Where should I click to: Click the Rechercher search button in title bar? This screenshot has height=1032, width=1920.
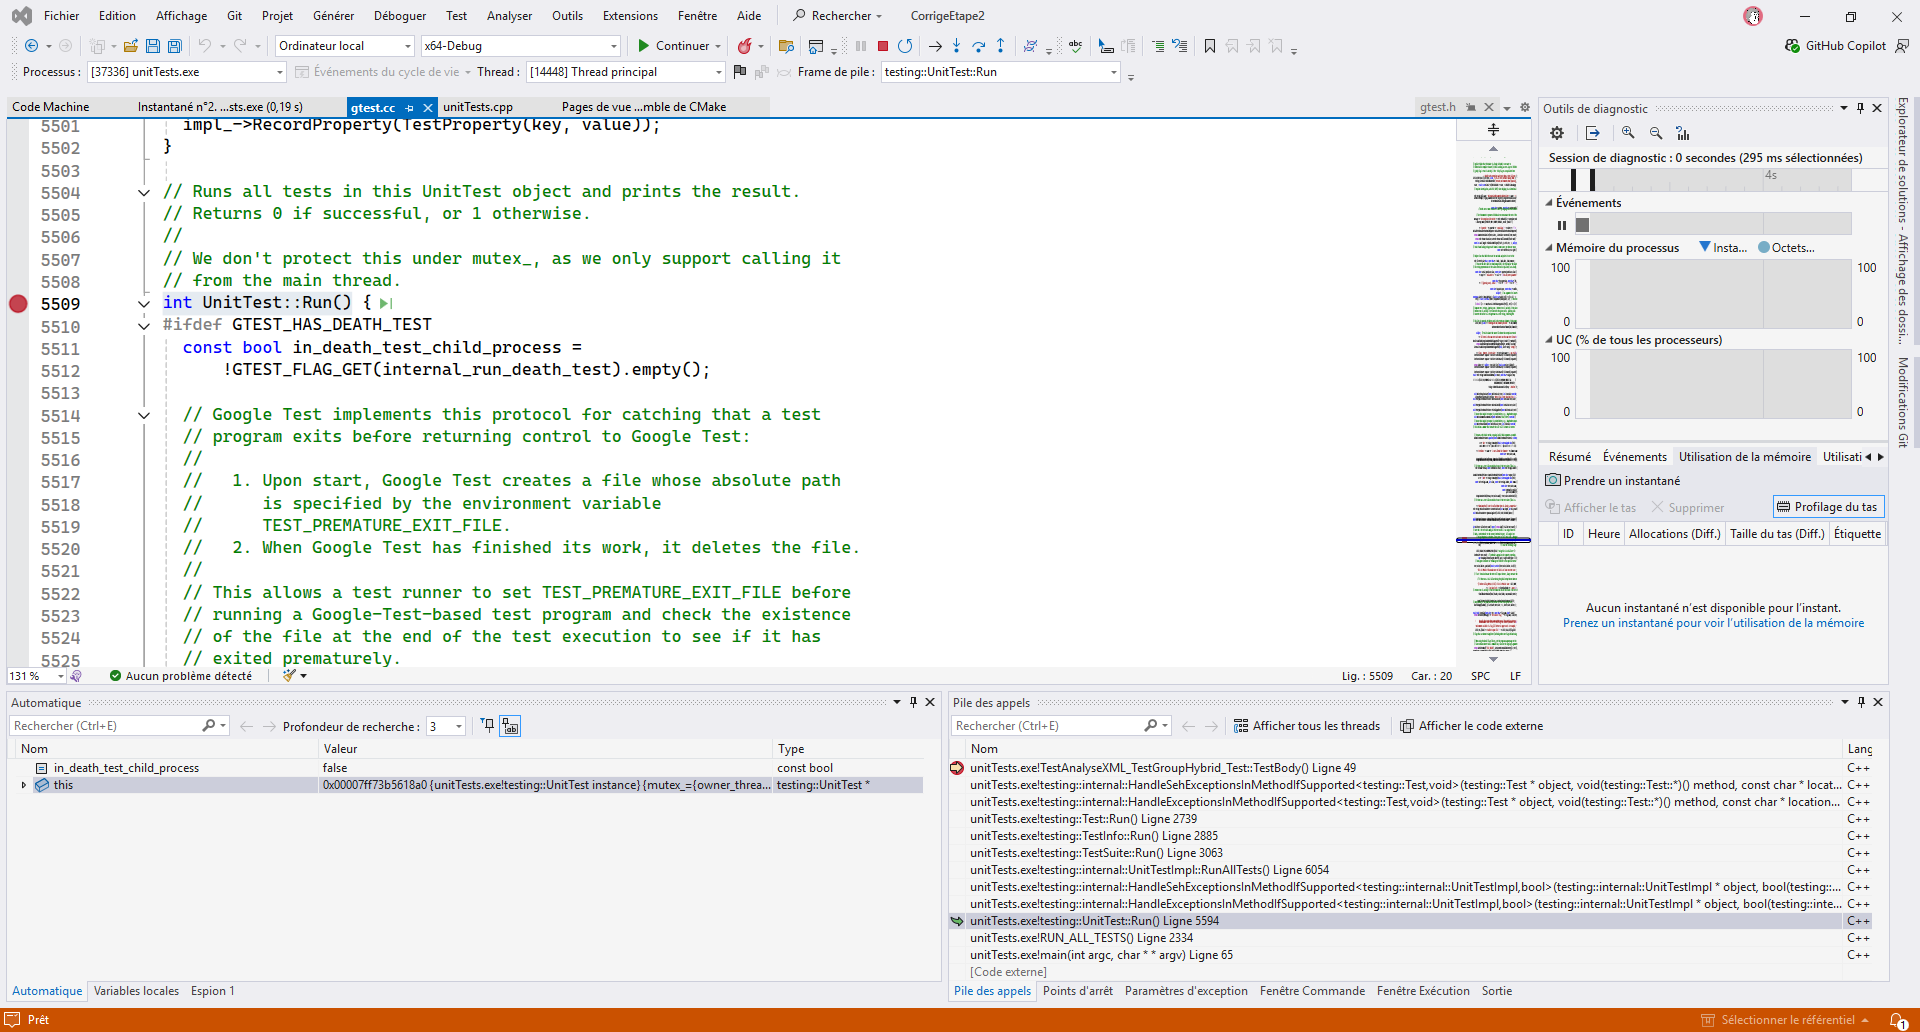[x=838, y=16]
